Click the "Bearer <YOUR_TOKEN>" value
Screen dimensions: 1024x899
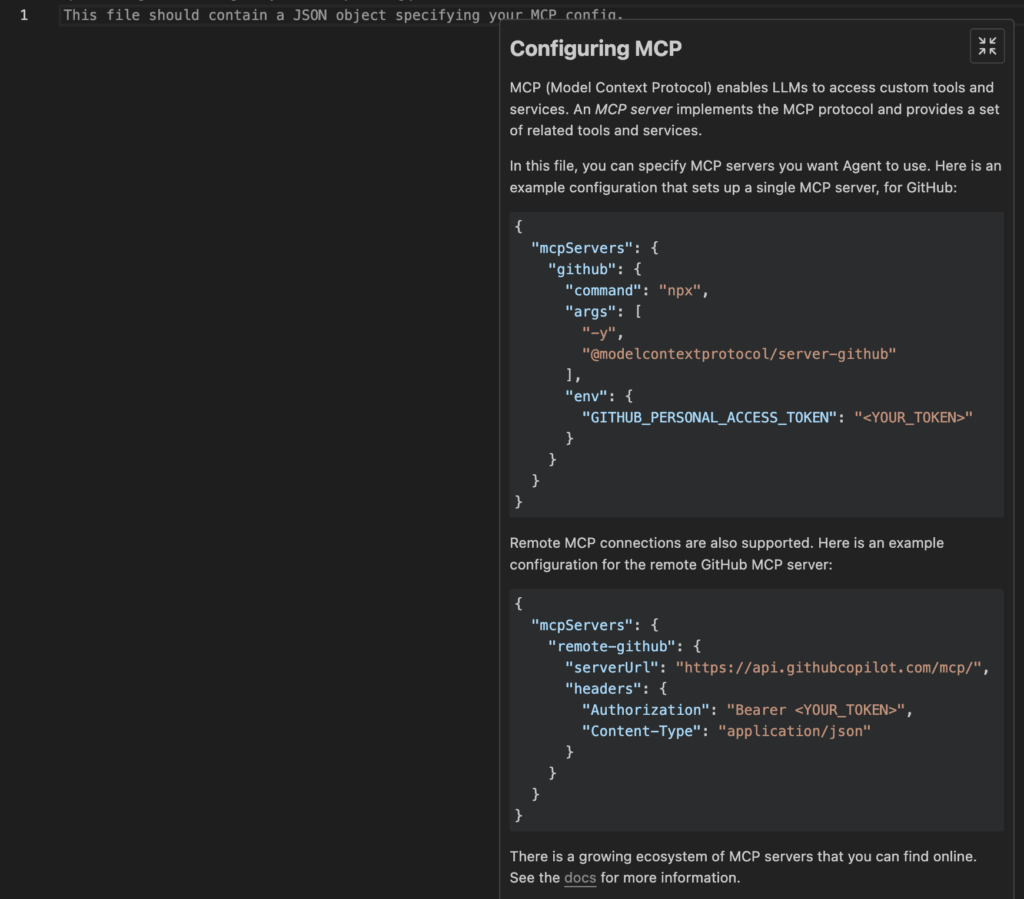[x=819, y=709]
